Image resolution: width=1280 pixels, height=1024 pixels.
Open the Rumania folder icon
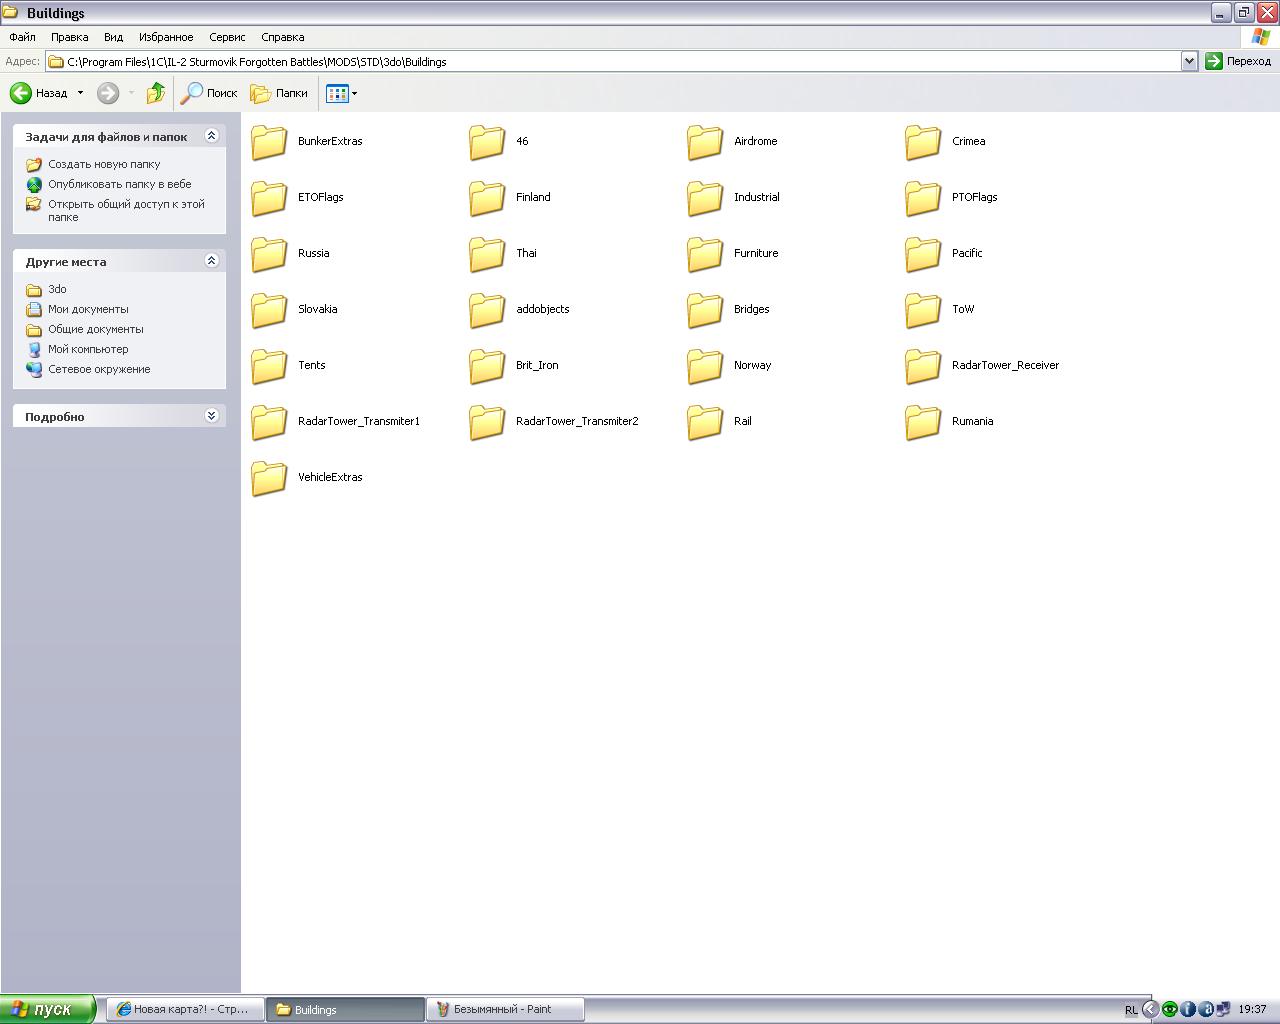923,422
